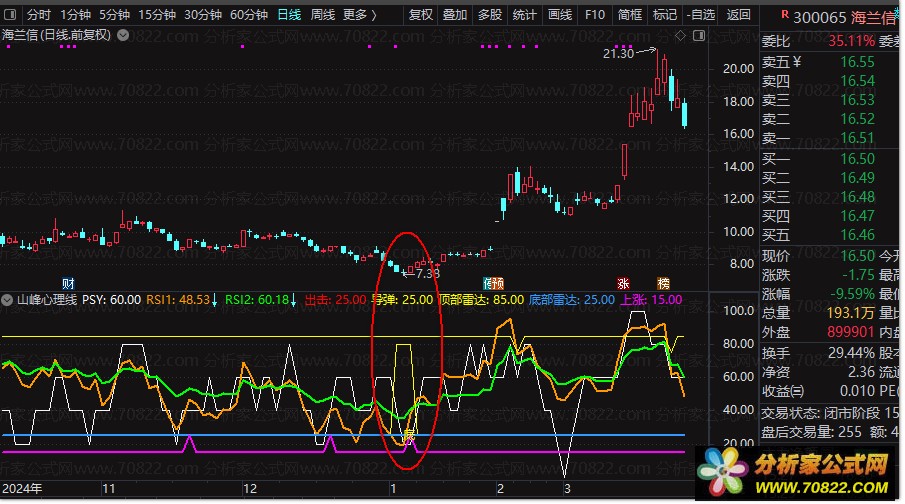Collapse the 山峰心理线 indicator panel arrow
Screen dimensions: 905x504
pos(7,300)
